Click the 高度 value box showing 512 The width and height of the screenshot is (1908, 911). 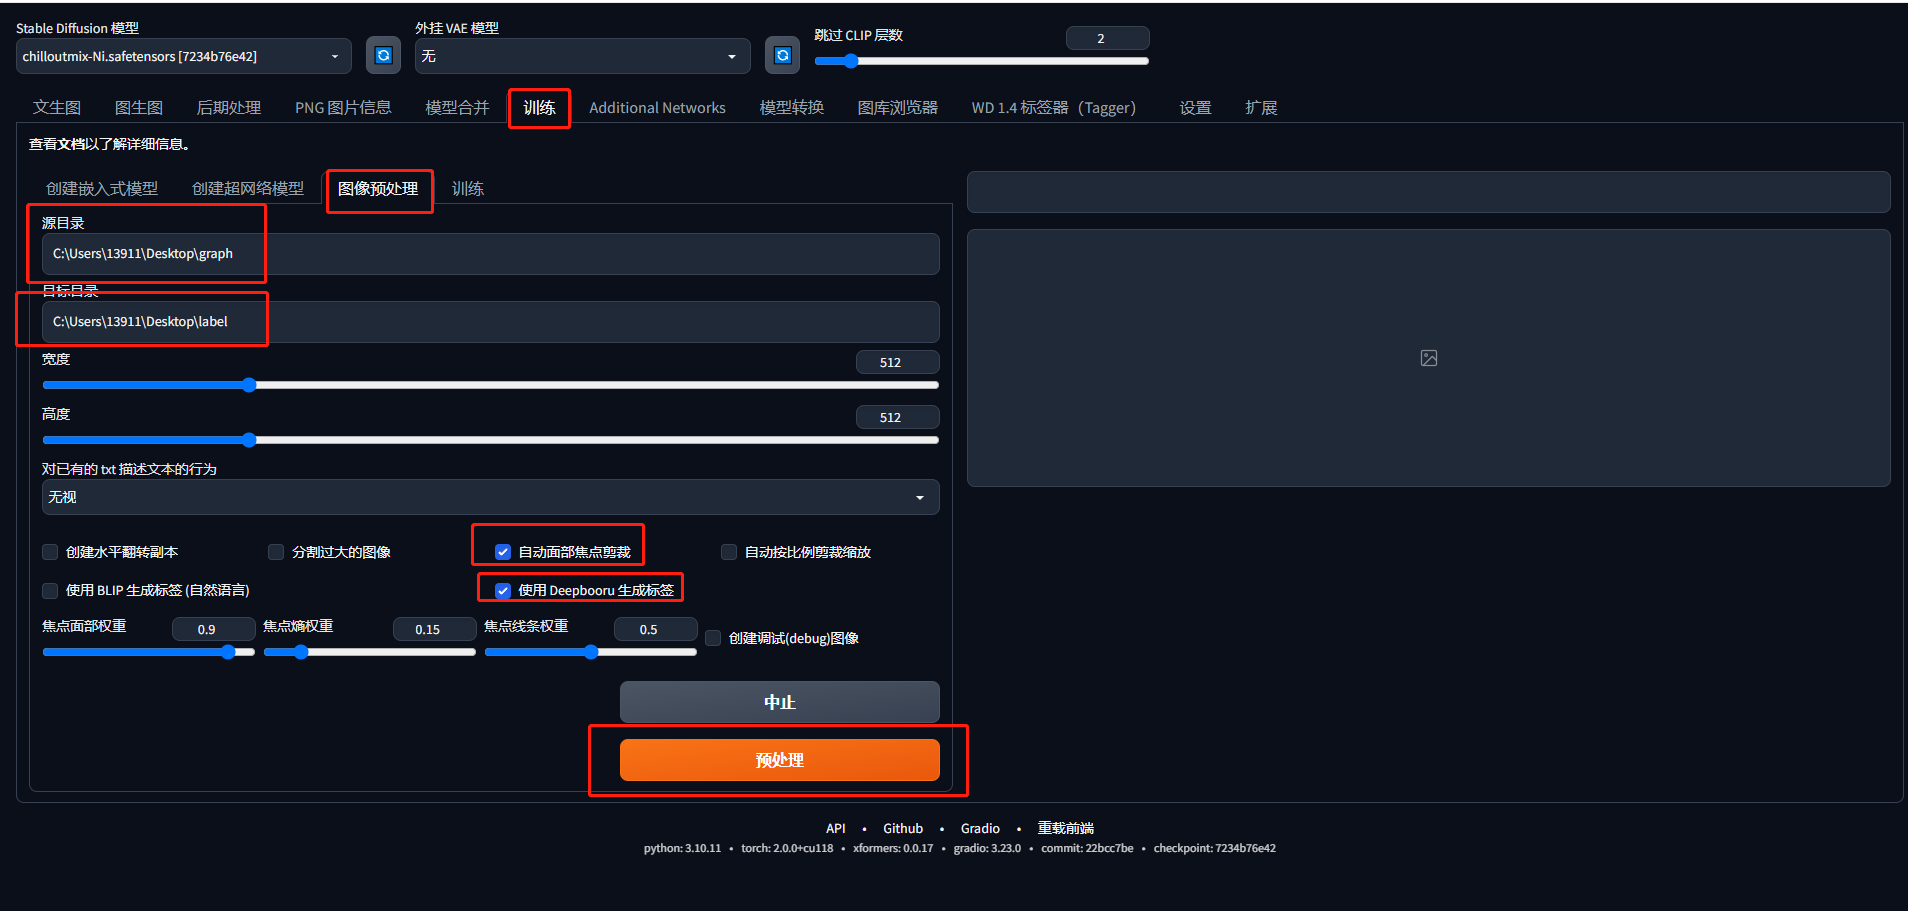(x=897, y=417)
